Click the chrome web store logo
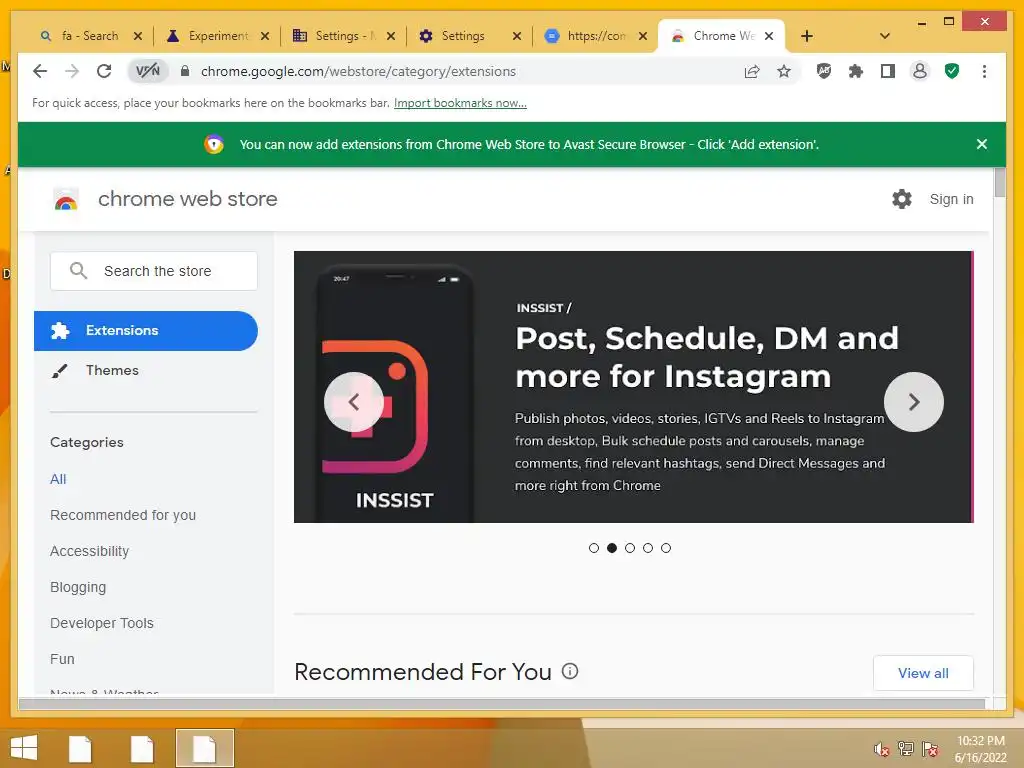Viewport: 1024px width, 768px height. (65, 199)
